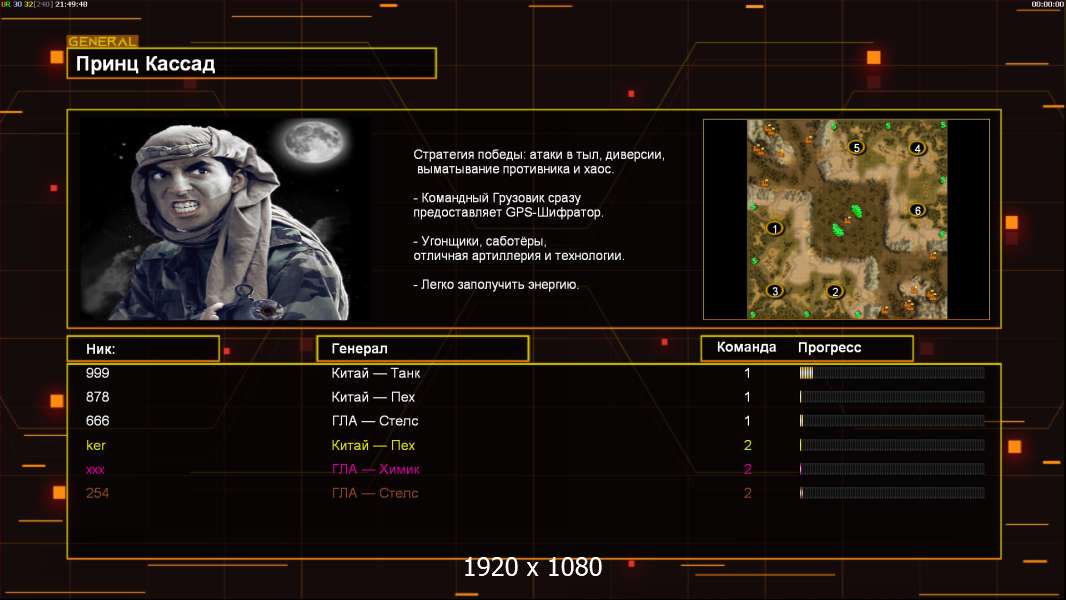Viewport: 1066px width, 600px height.
Task: Click loading progress bar for player 666
Action: click(892, 421)
